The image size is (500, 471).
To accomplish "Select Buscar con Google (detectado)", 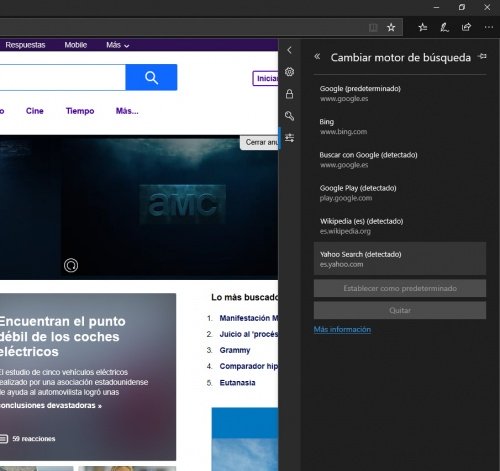I will (400, 160).
